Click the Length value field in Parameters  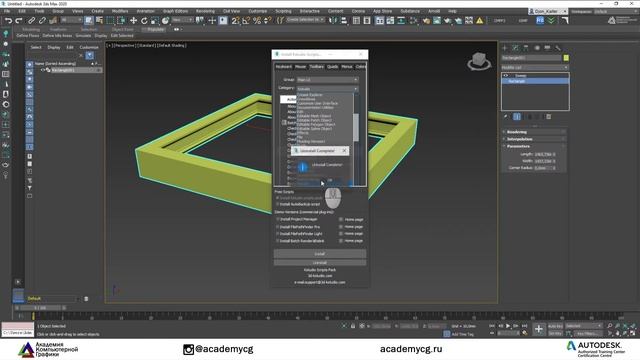pyautogui.click(x=542, y=154)
